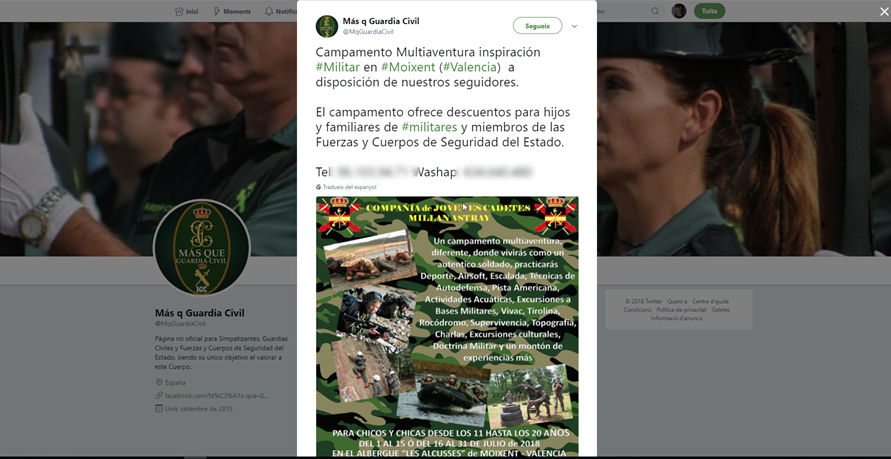891x459 pixels.
Task: Open the camouflage camp poster image
Action: click(x=447, y=327)
